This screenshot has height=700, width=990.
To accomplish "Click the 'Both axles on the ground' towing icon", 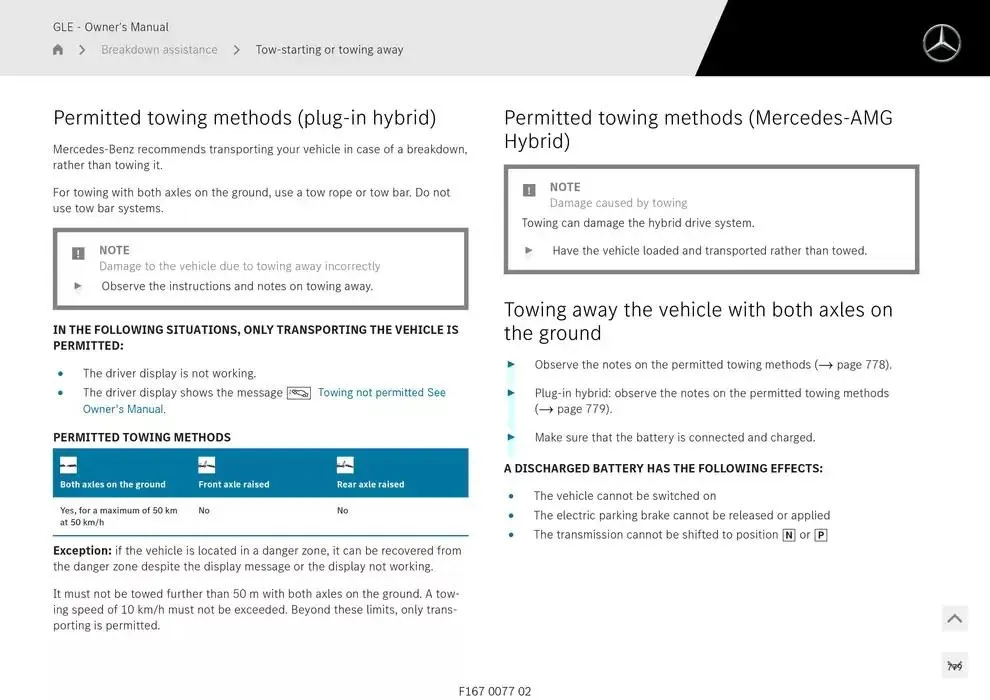I will [x=68, y=465].
